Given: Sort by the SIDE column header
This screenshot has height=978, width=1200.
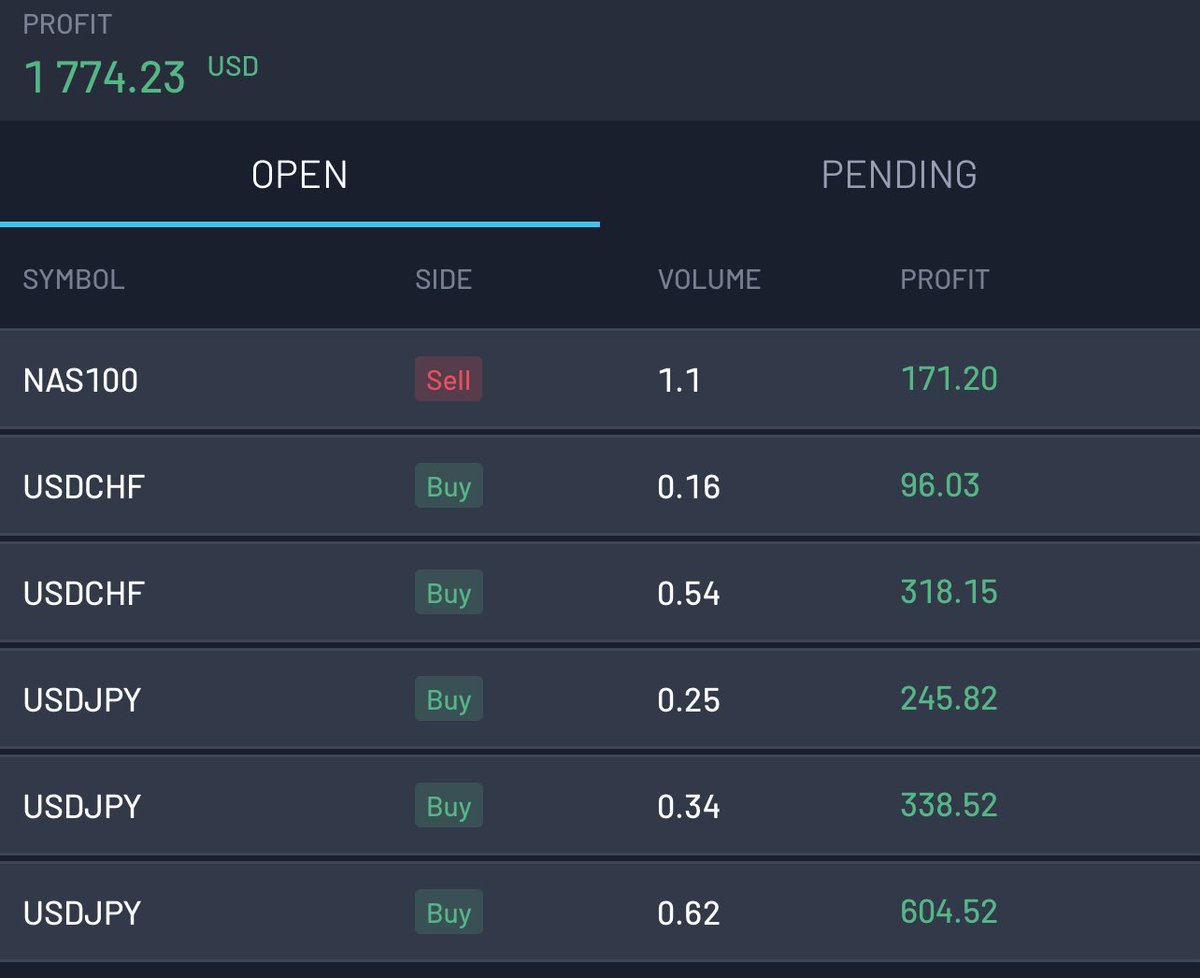Looking at the screenshot, I should coord(443,279).
